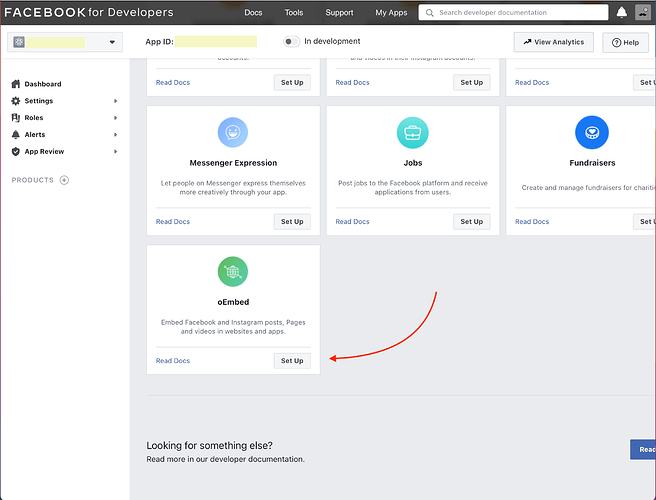Open Read Docs for Fundraisers

(532, 221)
